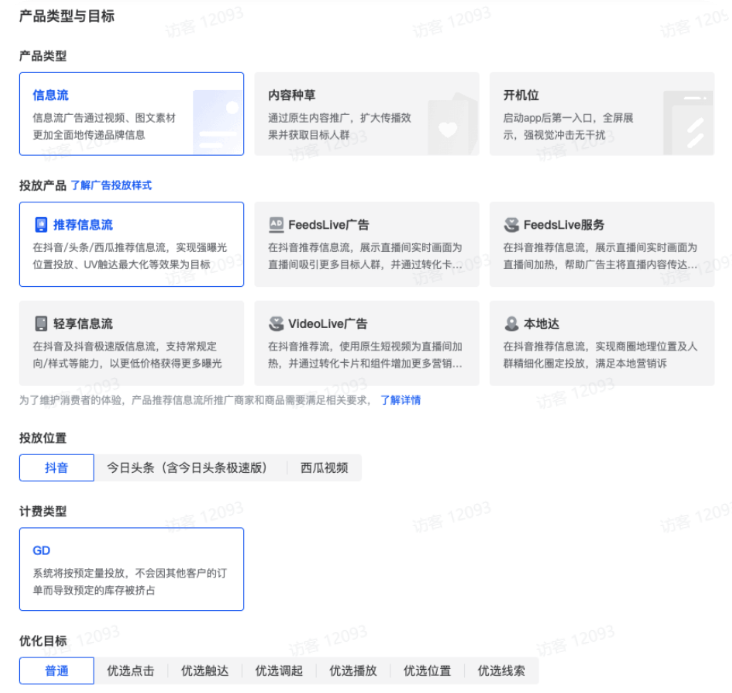Click the 优化目标 label

(x=43, y=641)
